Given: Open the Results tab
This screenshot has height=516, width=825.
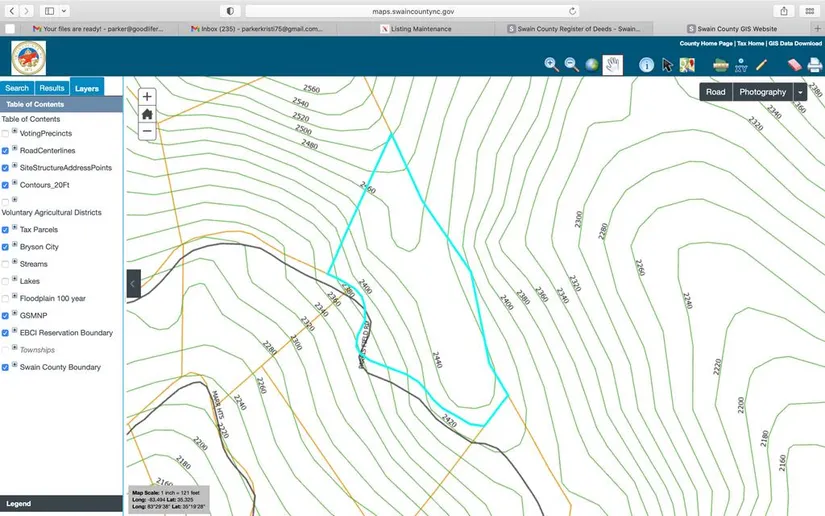Looking at the screenshot, I should point(52,88).
